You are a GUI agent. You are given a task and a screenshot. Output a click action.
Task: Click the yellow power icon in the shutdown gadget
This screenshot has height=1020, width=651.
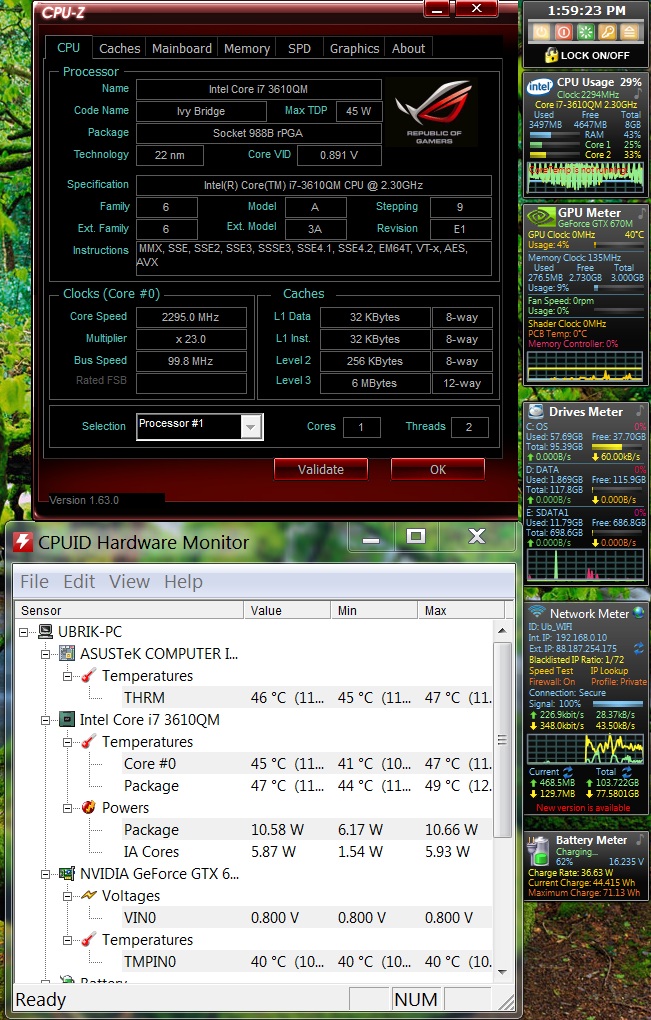tap(541, 31)
